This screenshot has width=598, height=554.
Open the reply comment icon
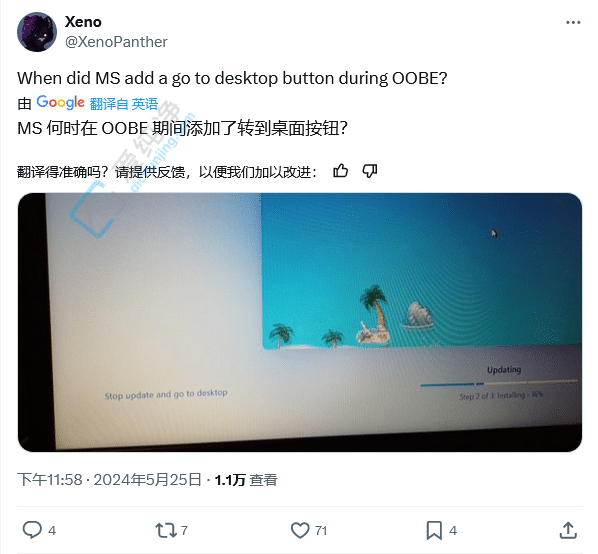(32, 530)
